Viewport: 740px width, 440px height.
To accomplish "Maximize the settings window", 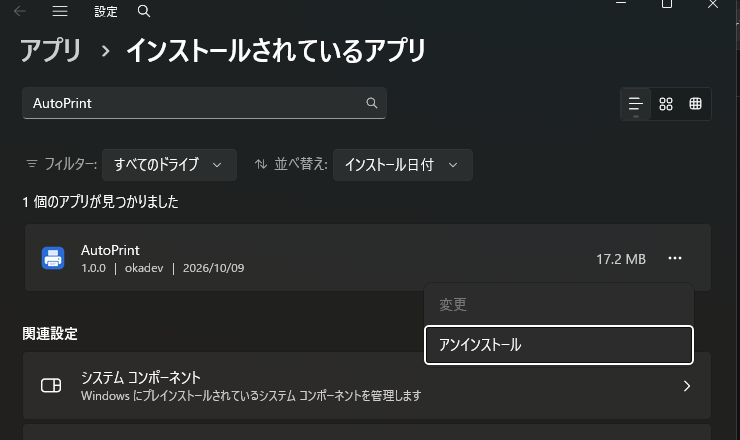I will (x=667, y=4).
